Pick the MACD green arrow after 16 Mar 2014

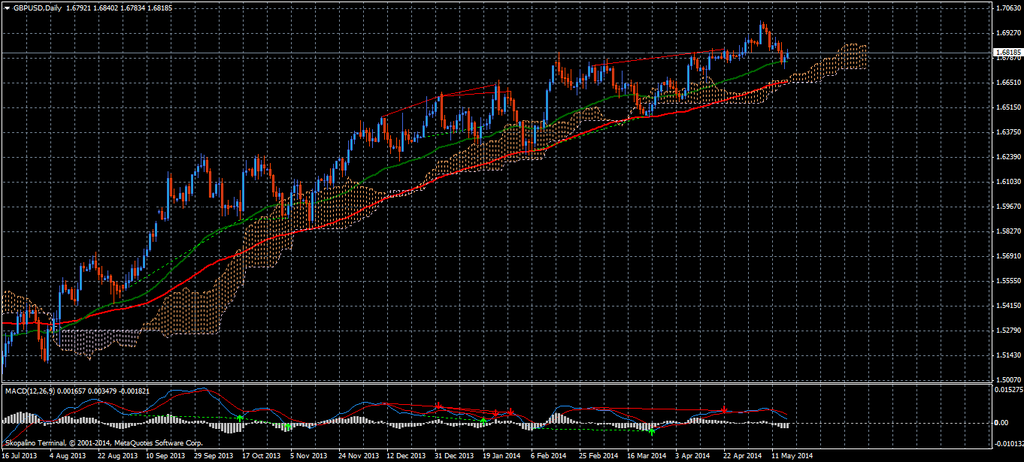(652, 432)
